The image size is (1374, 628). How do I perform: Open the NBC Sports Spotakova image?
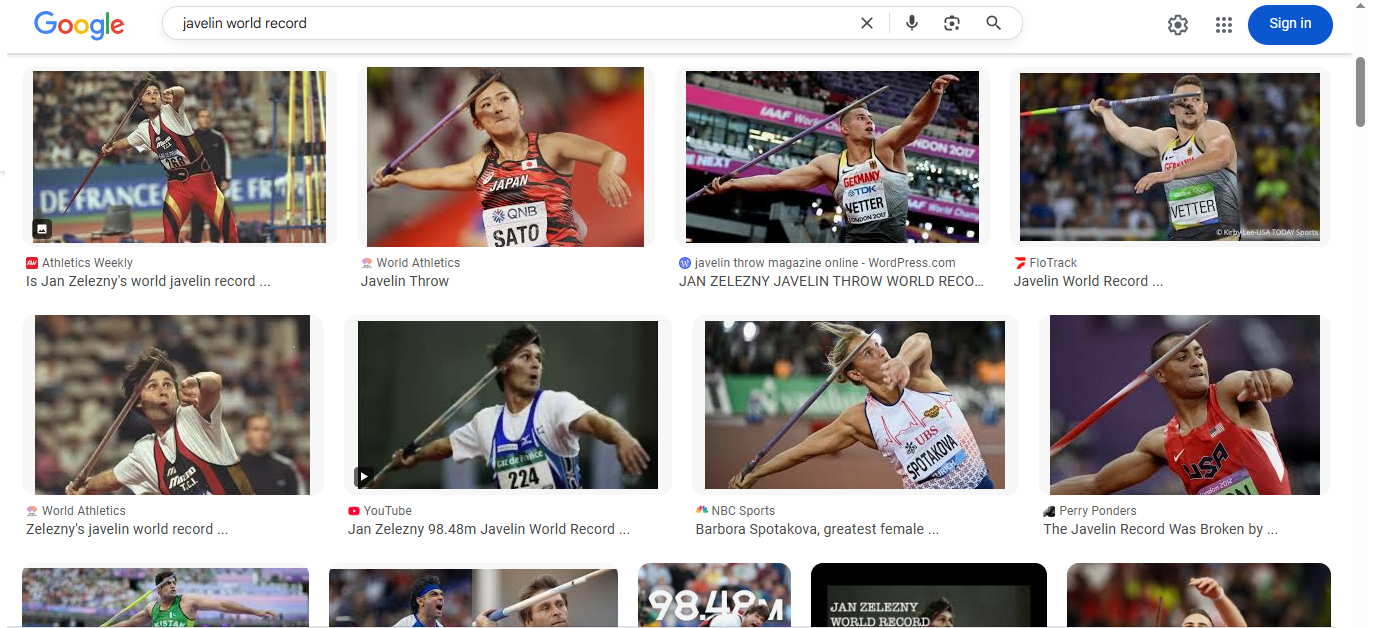click(x=855, y=405)
